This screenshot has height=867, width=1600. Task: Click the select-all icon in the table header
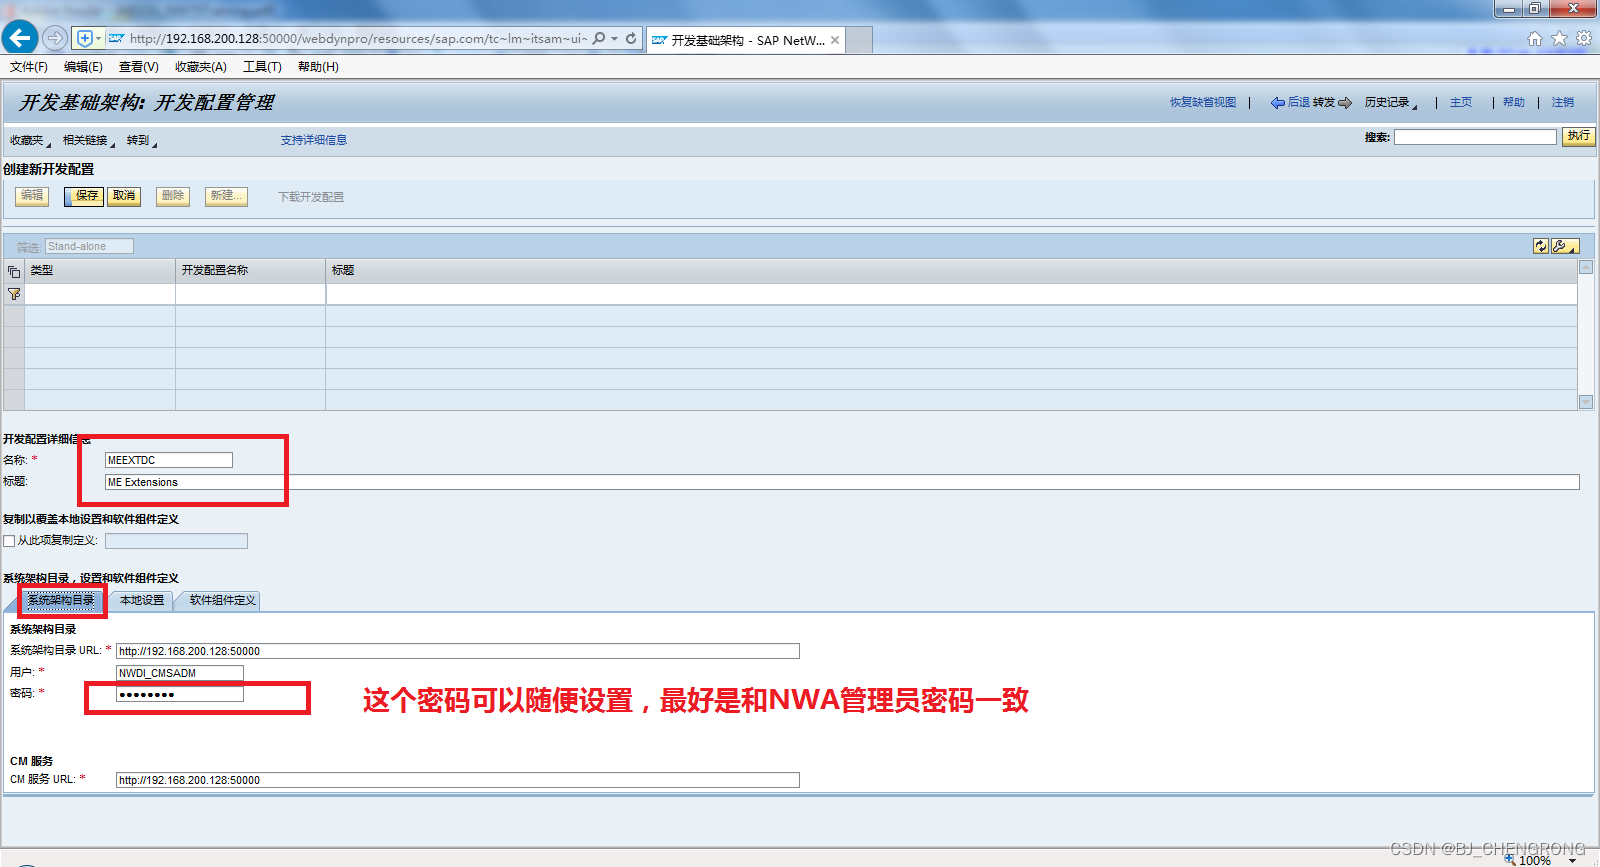(x=14, y=271)
